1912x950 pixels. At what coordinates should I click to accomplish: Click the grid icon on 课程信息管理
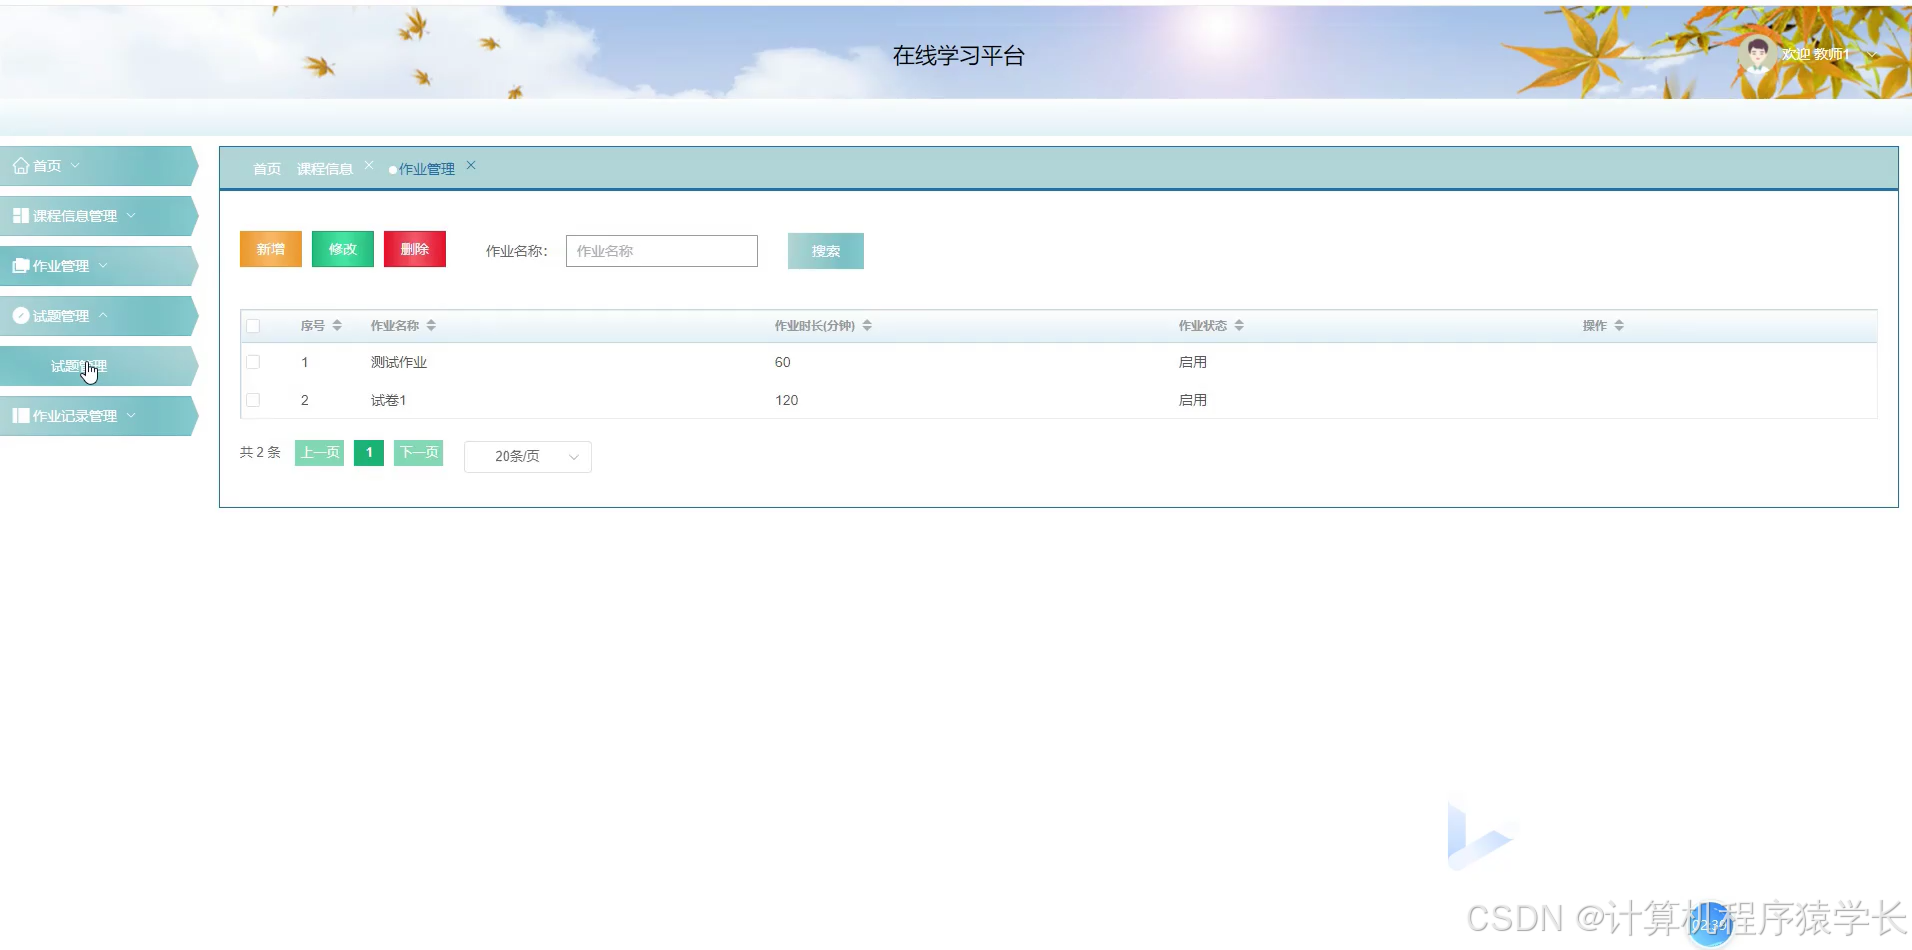(x=19, y=215)
